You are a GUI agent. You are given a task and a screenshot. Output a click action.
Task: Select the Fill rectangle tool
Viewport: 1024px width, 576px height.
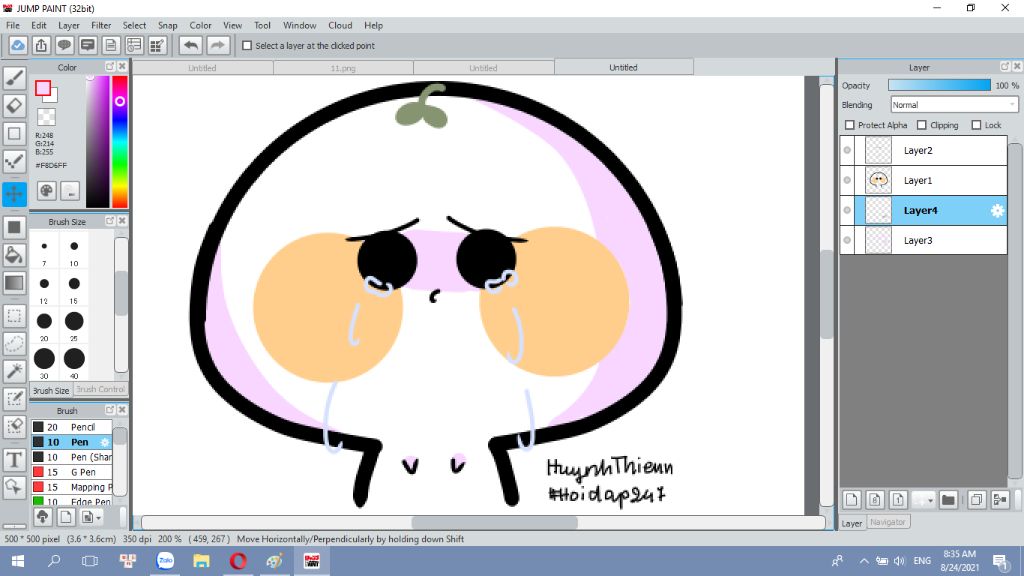(14, 228)
